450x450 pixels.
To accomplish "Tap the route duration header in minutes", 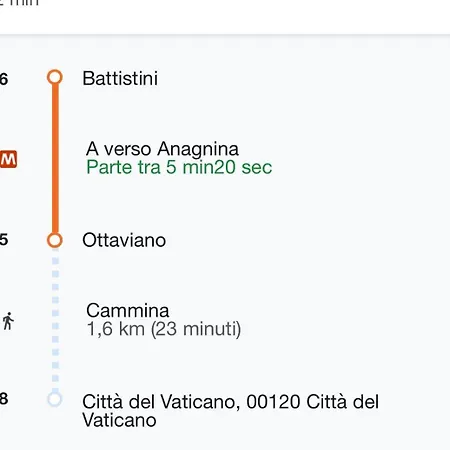I will coord(19,3).
